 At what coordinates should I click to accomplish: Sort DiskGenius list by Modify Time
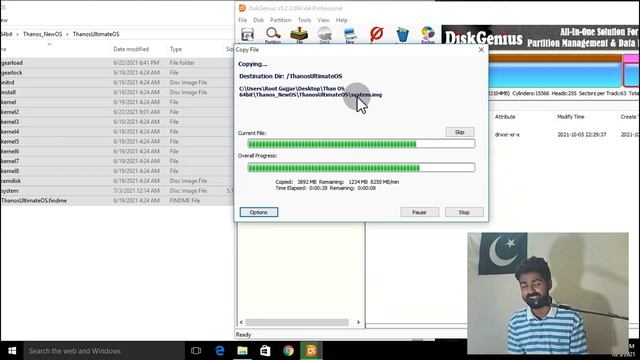coord(571,117)
